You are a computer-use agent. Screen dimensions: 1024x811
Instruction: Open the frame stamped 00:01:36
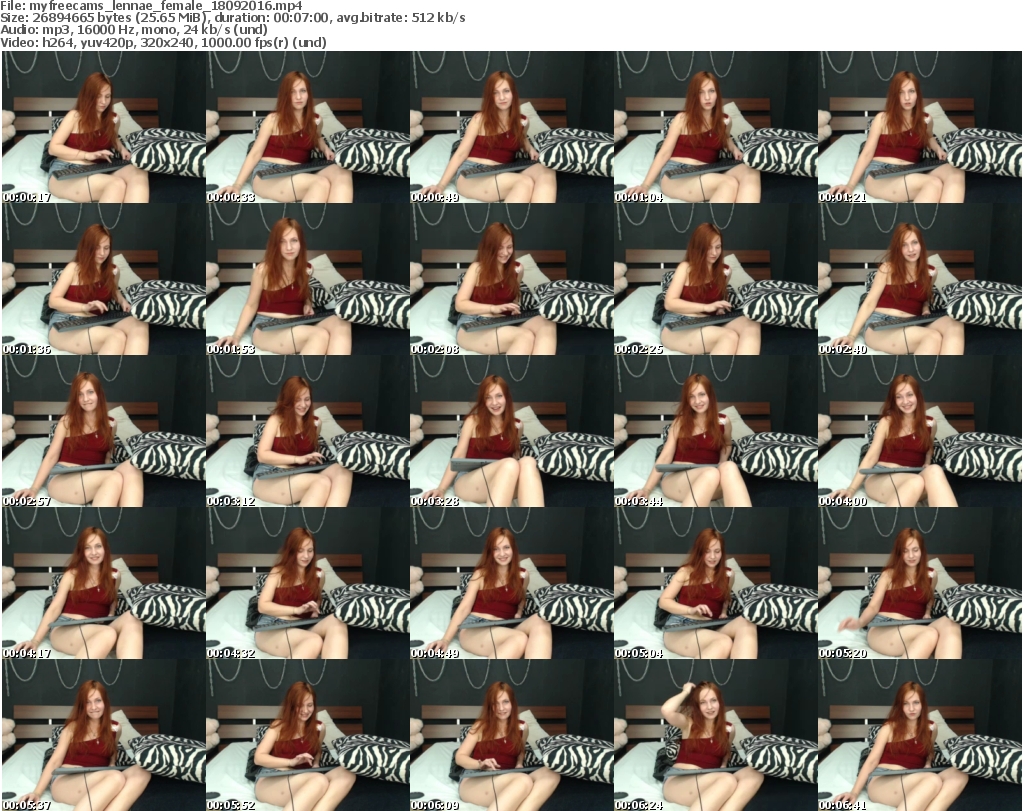click(x=104, y=279)
